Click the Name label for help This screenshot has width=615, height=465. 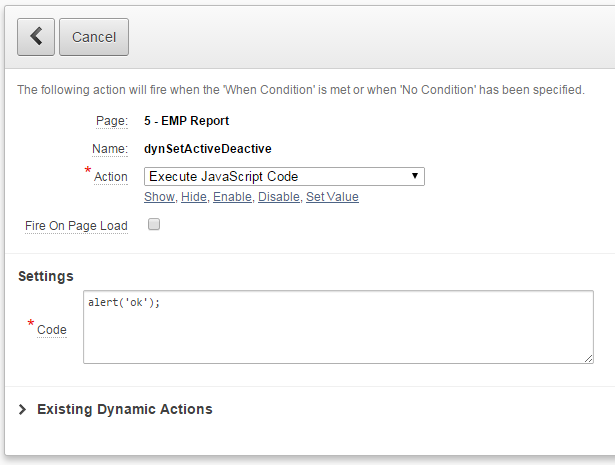pos(110,149)
